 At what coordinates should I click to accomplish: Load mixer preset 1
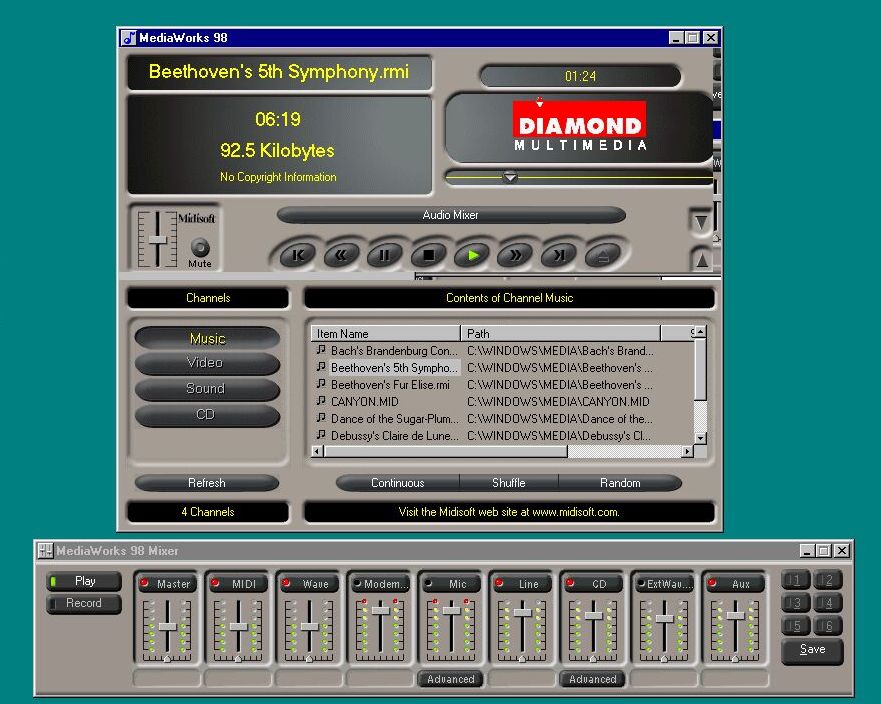click(x=796, y=580)
